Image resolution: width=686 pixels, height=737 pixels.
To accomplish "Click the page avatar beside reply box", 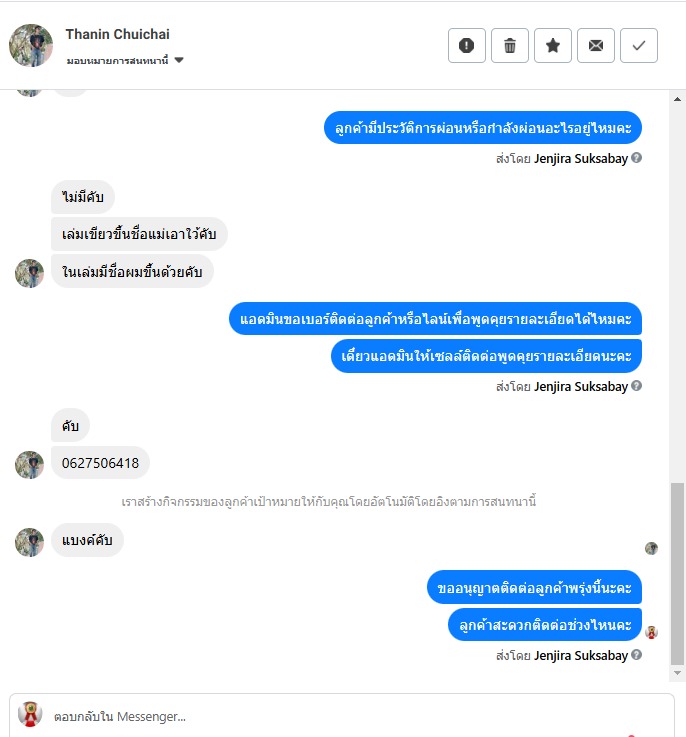I will [x=30, y=714].
